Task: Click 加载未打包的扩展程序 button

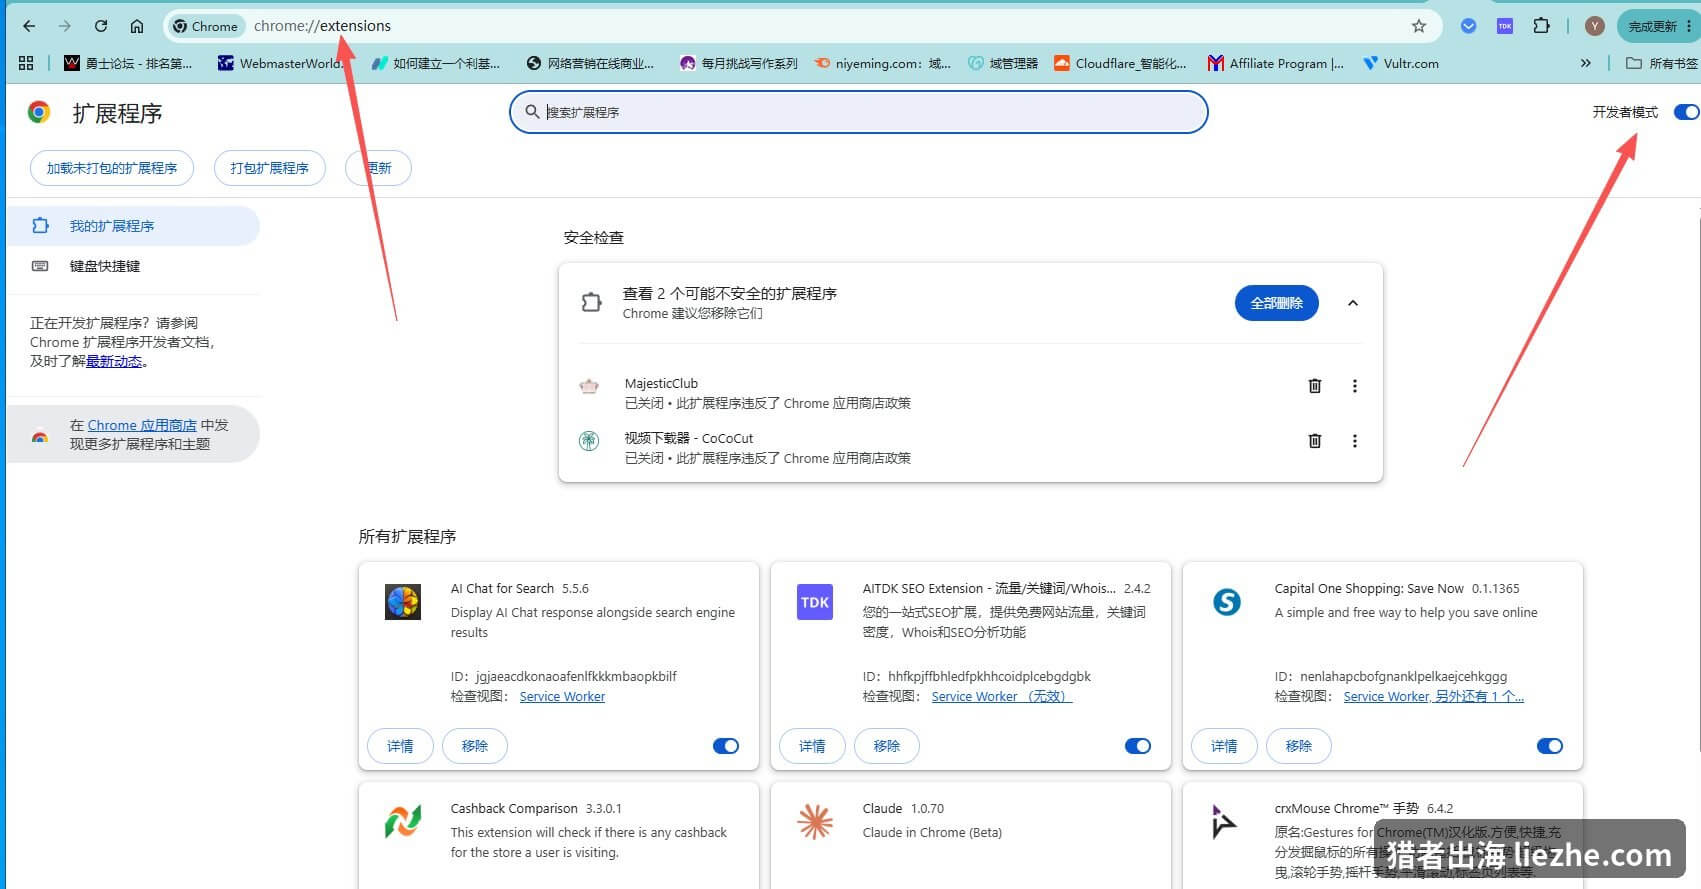Action: [112, 168]
